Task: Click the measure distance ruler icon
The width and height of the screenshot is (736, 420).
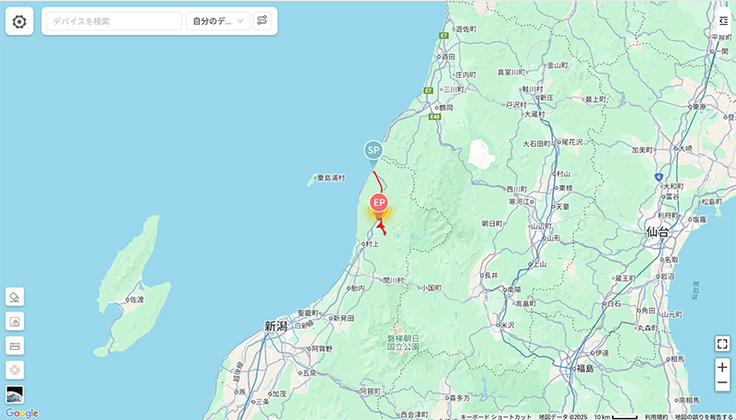Action: point(15,346)
